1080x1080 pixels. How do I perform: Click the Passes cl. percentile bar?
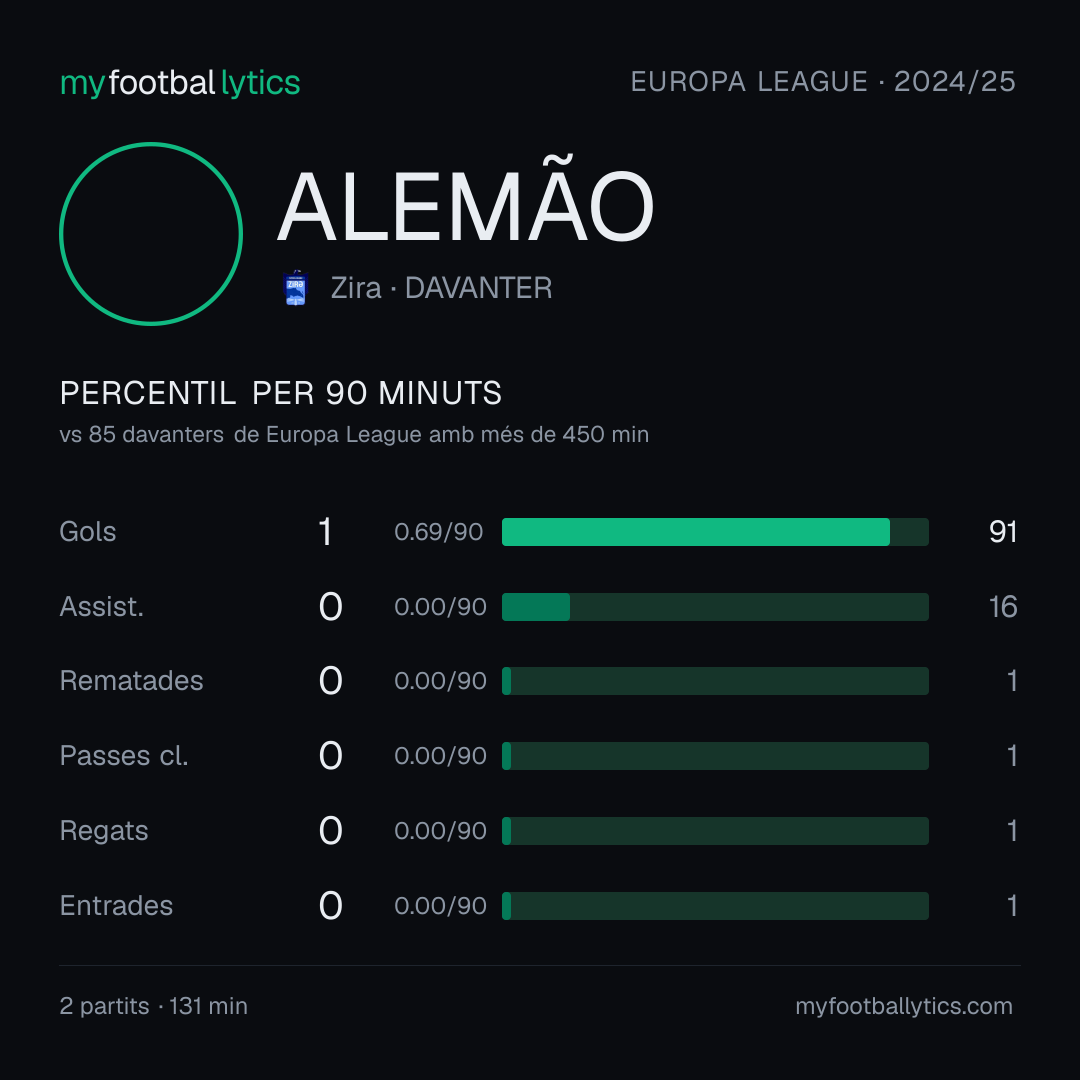tap(715, 756)
